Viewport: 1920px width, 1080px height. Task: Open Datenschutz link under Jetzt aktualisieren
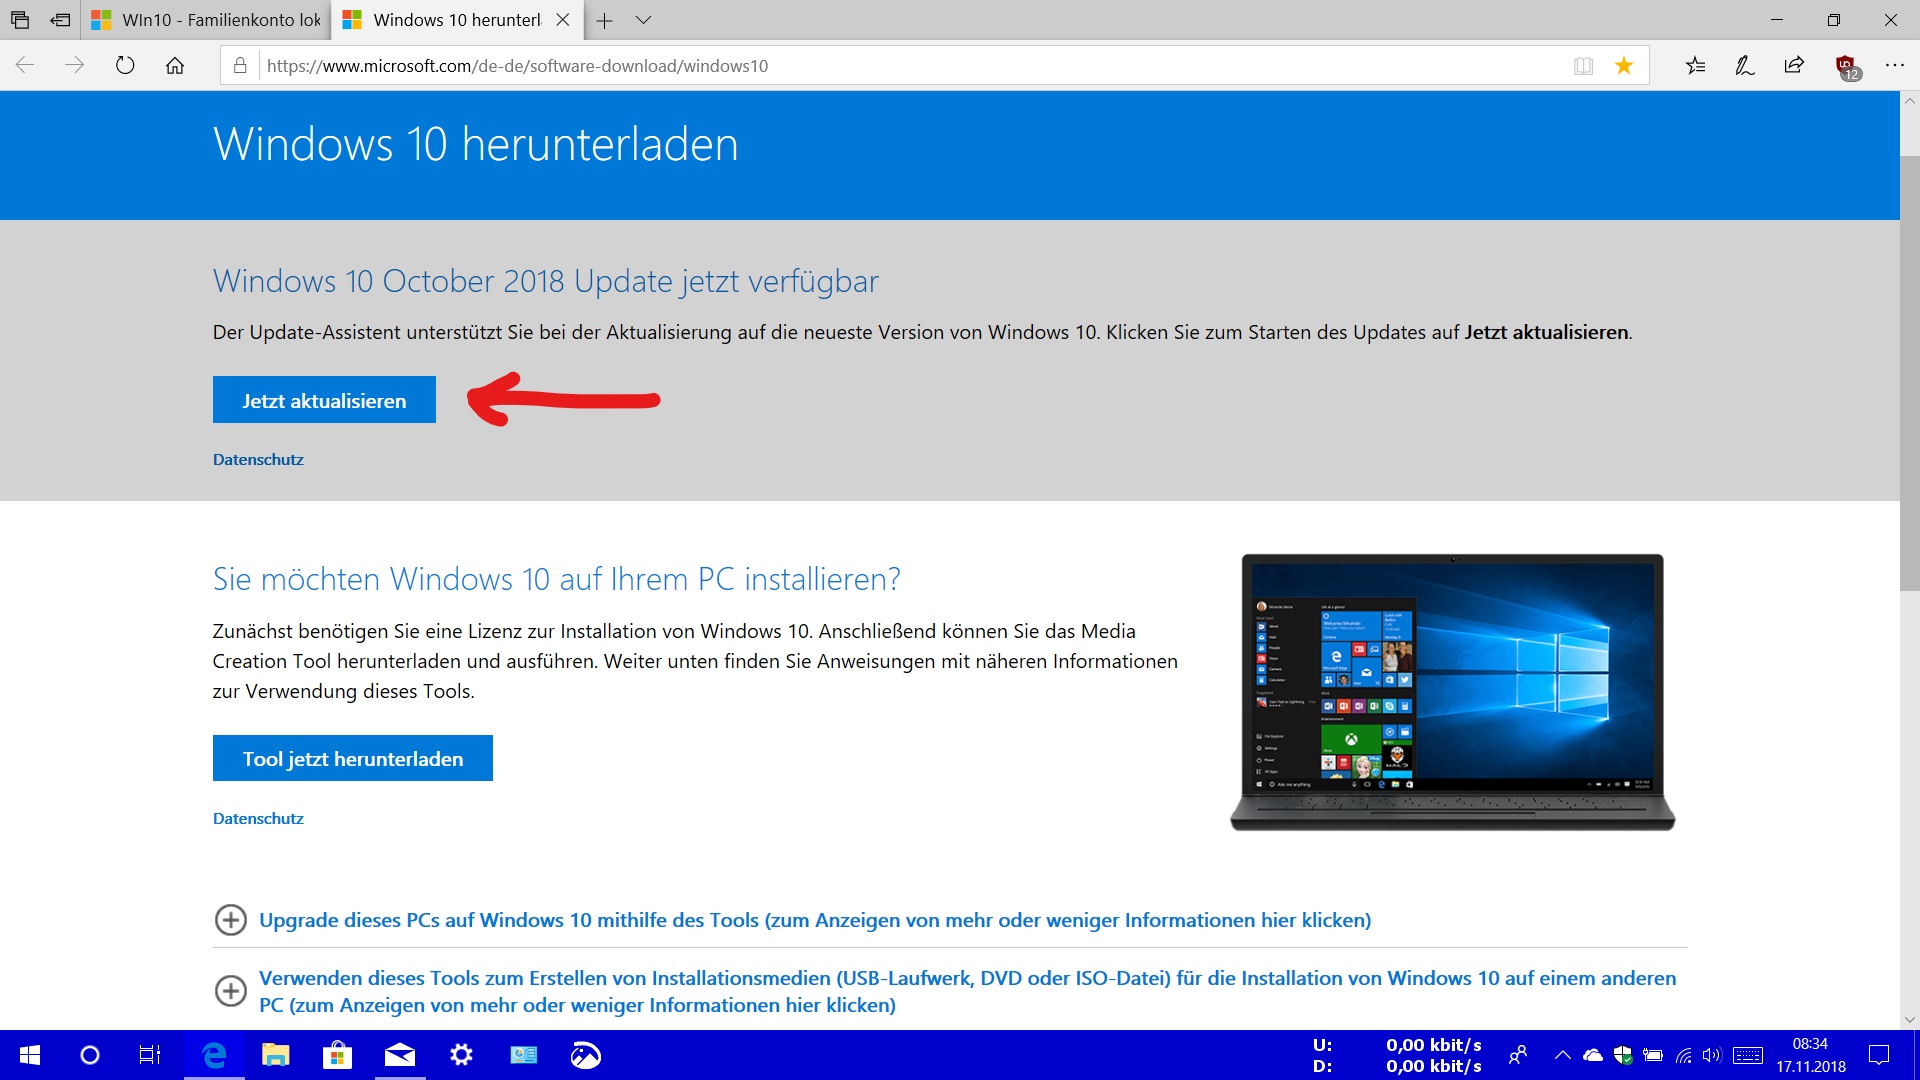click(x=258, y=459)
